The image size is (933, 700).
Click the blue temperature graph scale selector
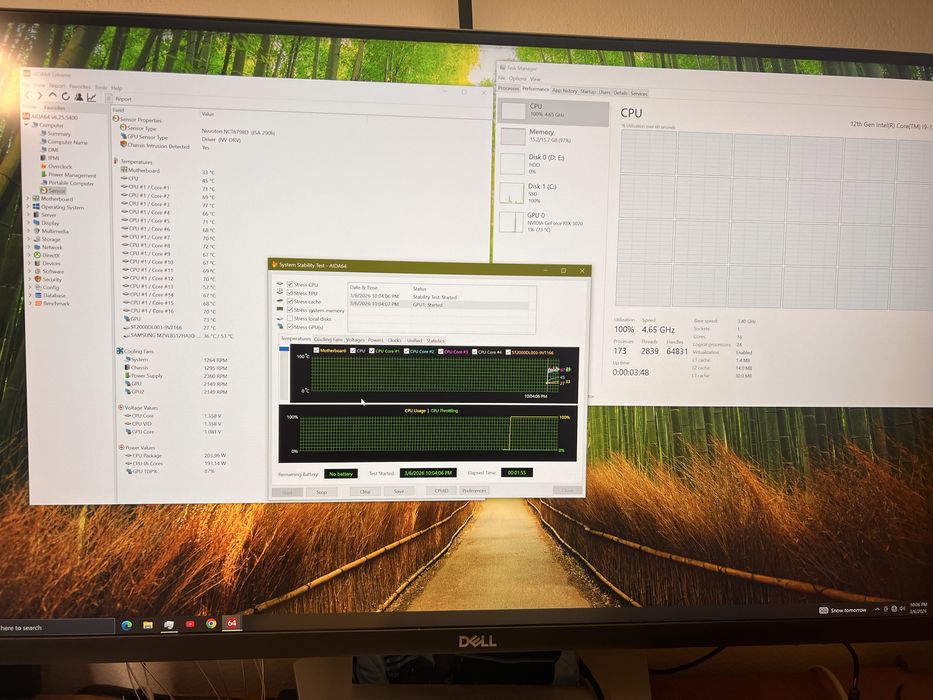tap(284, 349)
